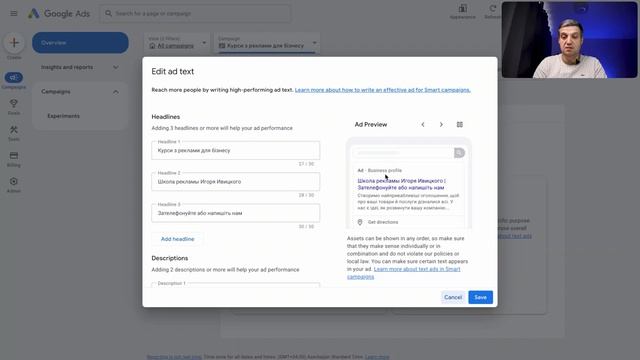Open the hamburger main menu
This screenshot has height=360, width=640.
(13, 13)
